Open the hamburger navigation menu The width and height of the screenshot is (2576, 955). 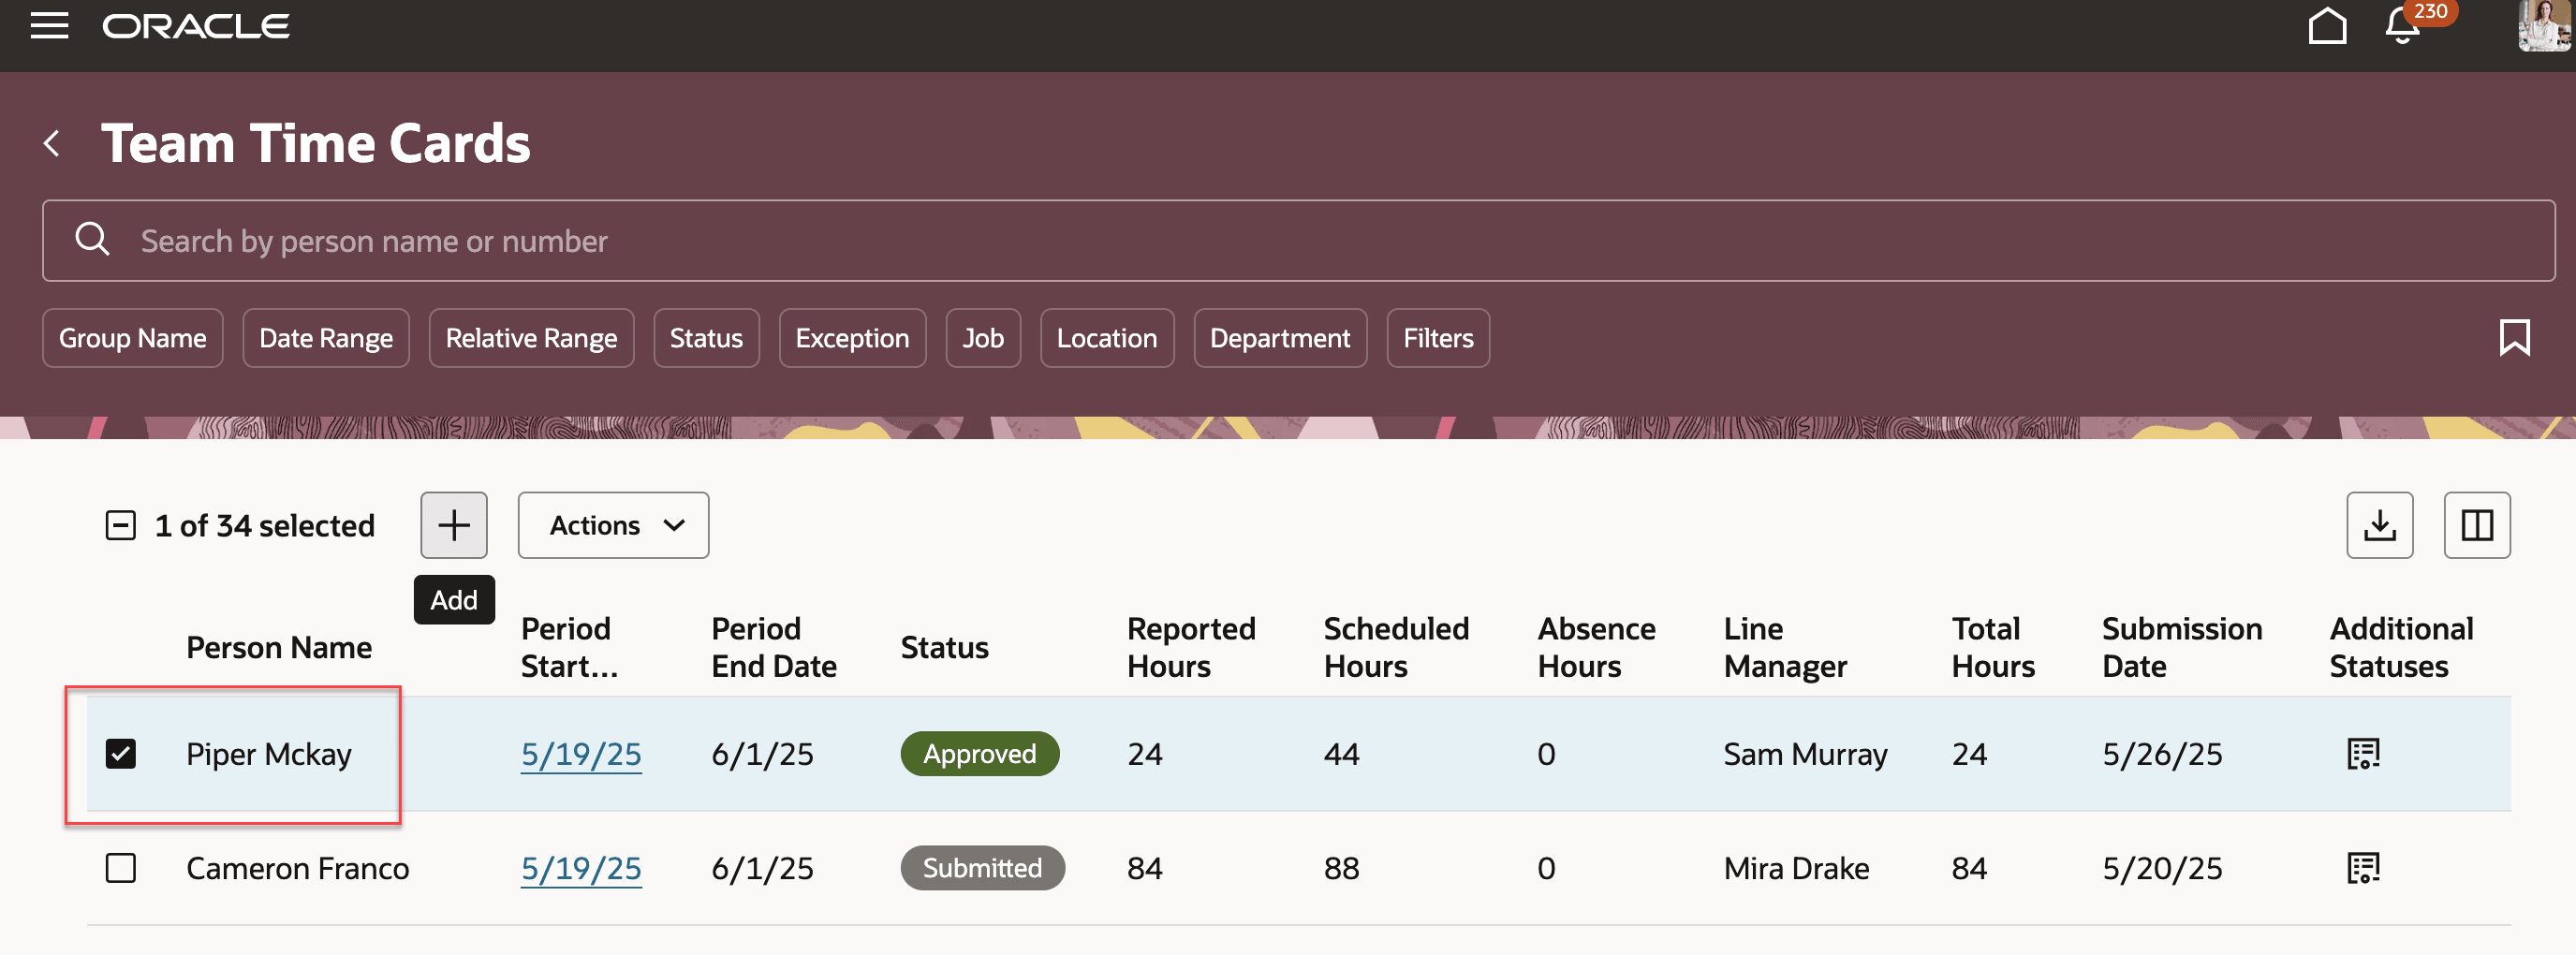click(49, 26)
